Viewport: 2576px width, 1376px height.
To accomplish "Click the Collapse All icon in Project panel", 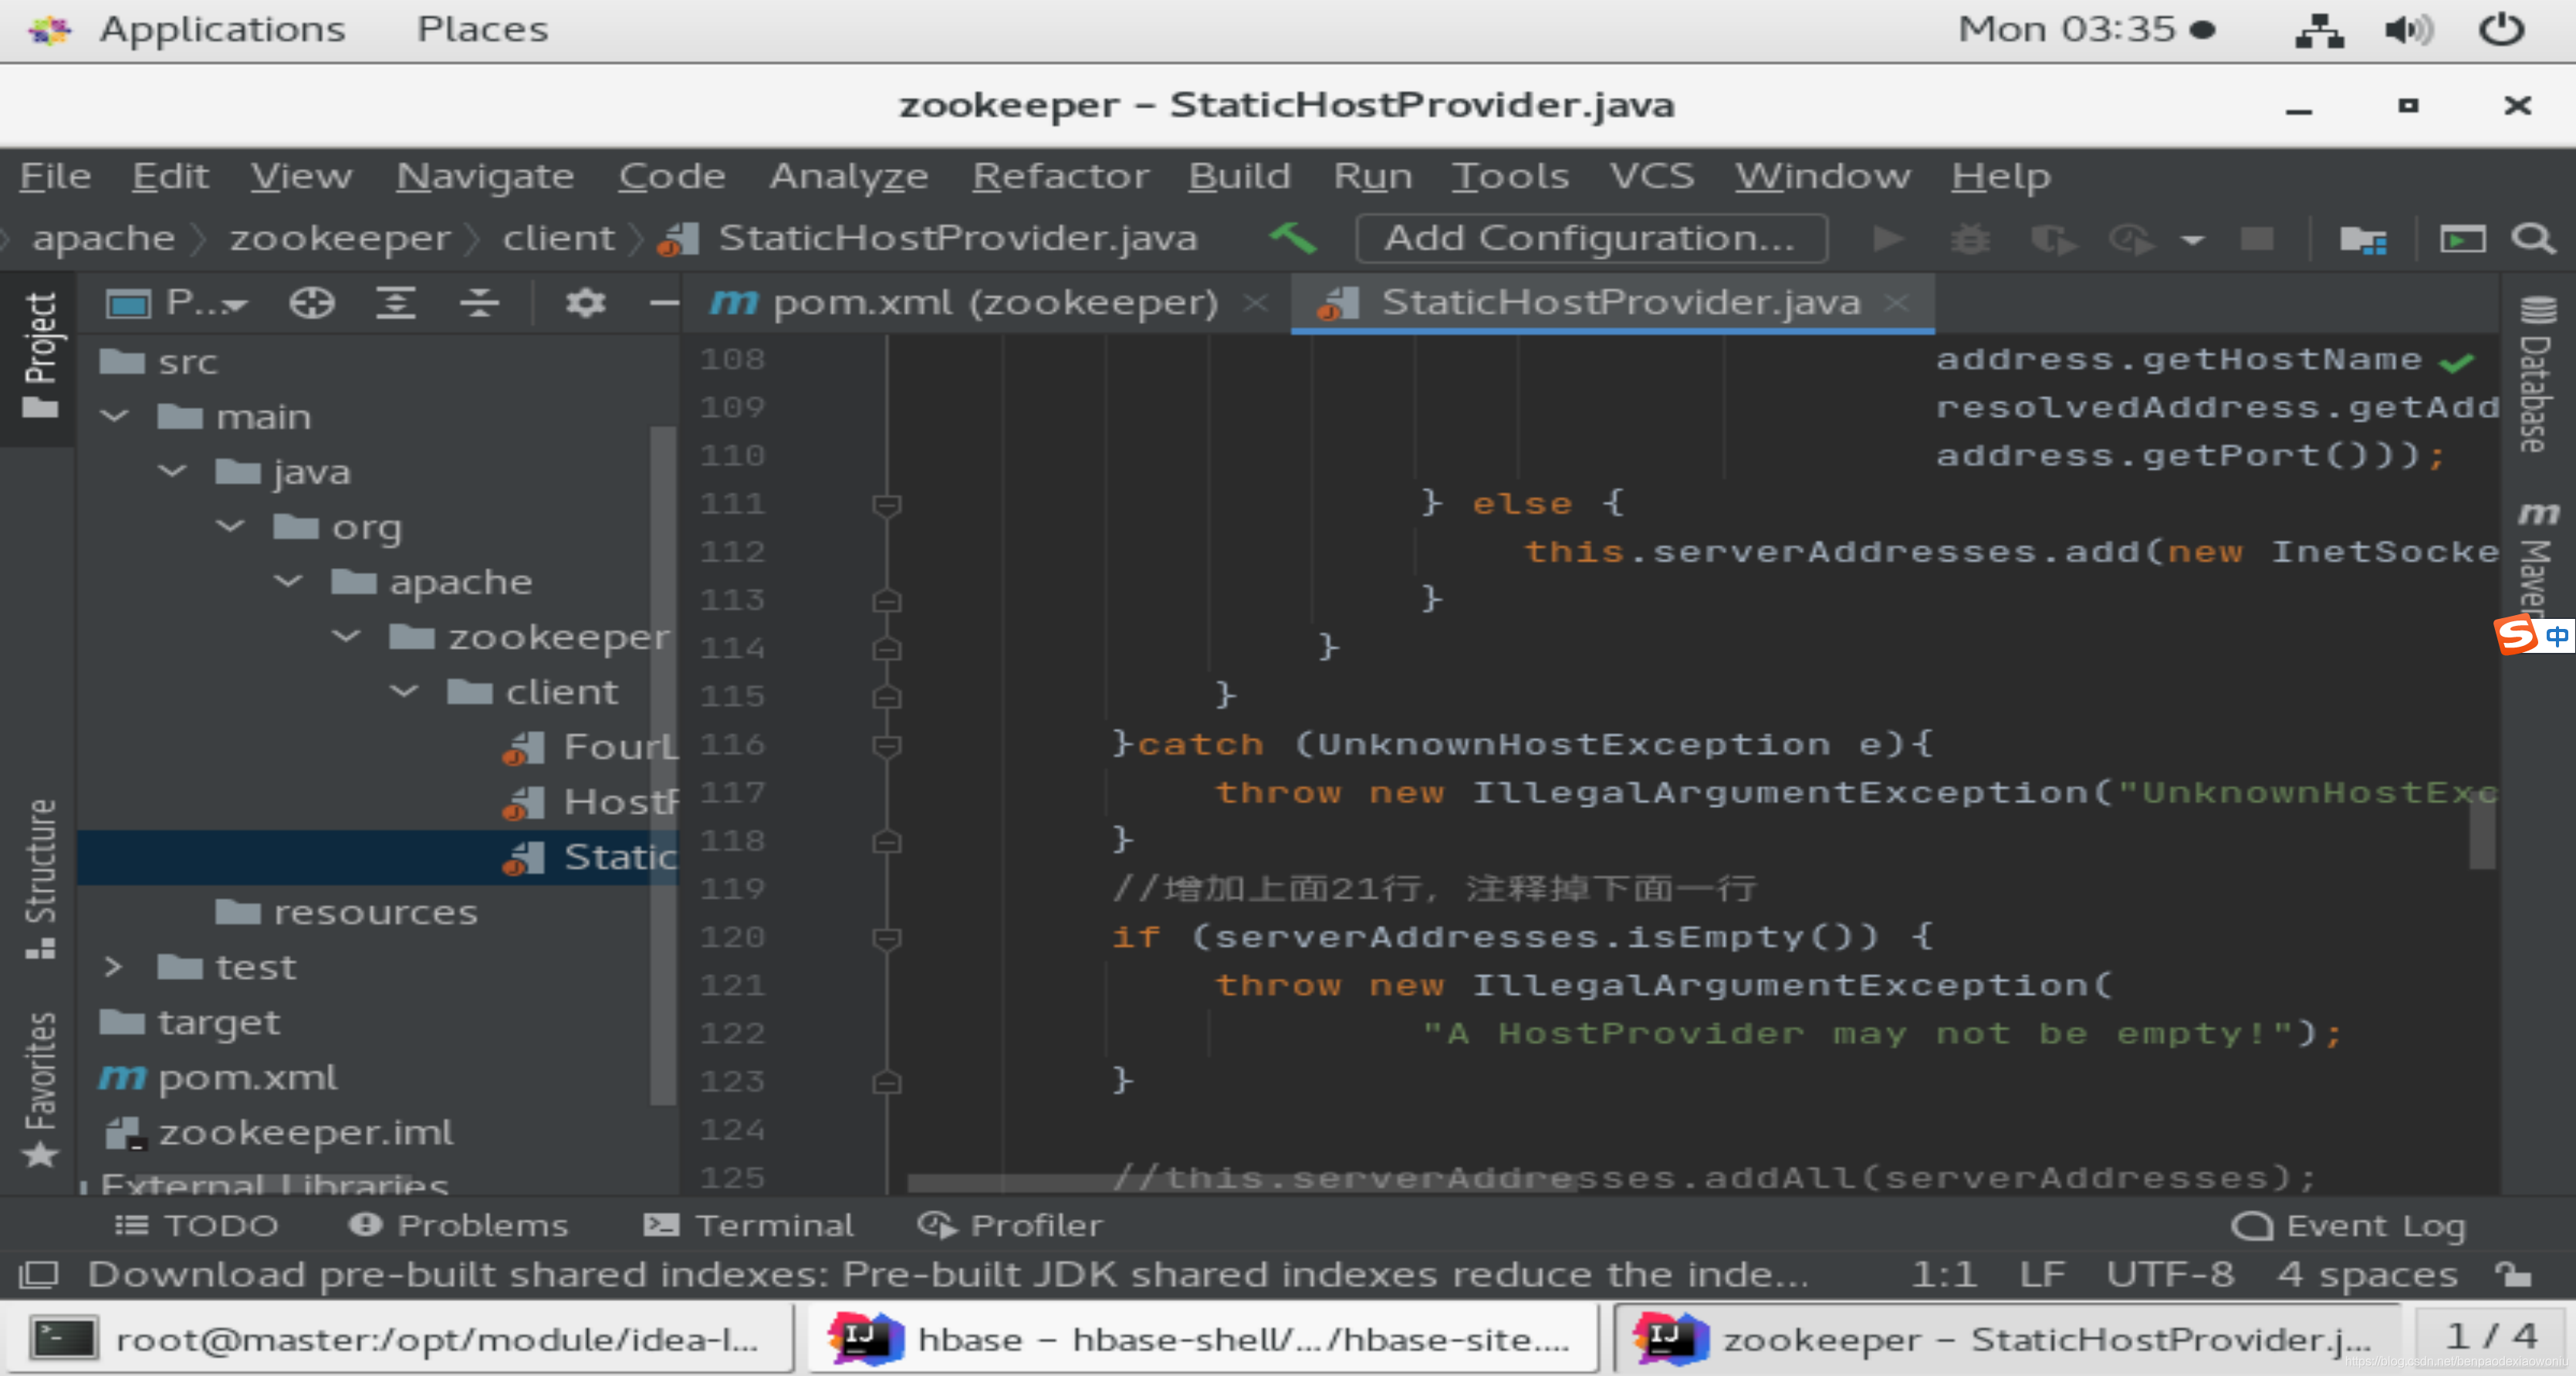I will (480, 302).
